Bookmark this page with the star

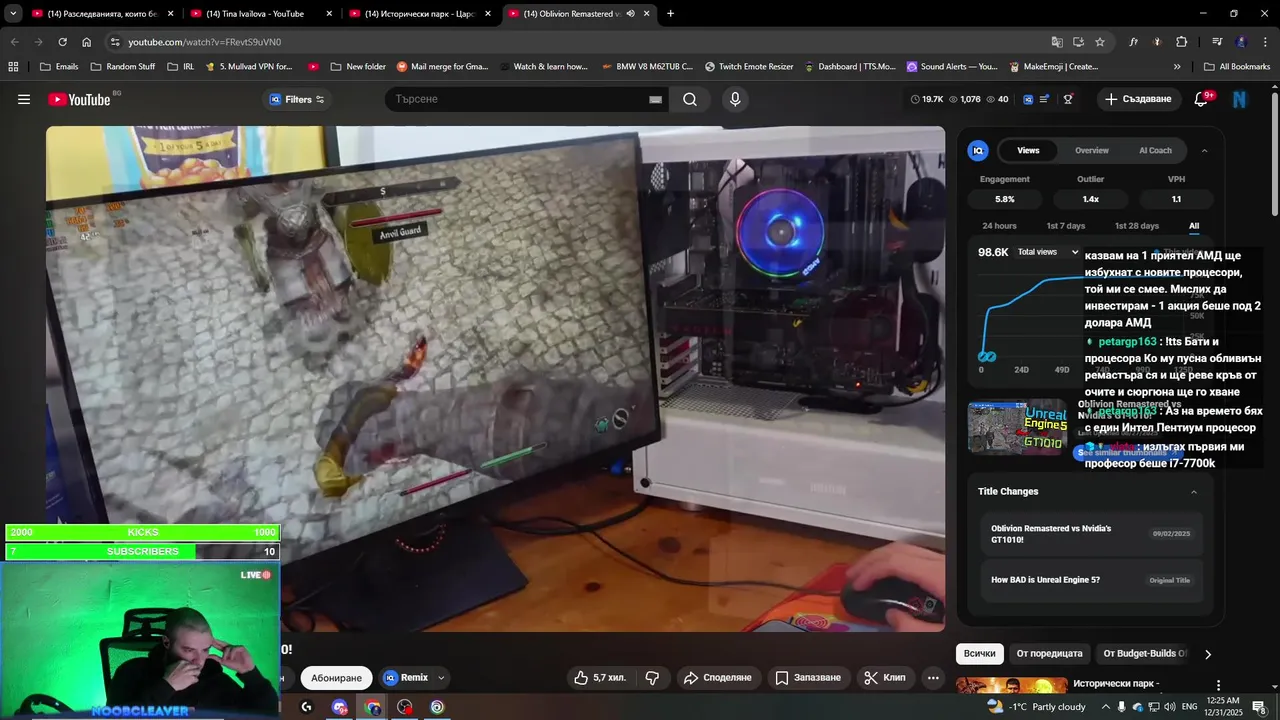pos(1100,42)
